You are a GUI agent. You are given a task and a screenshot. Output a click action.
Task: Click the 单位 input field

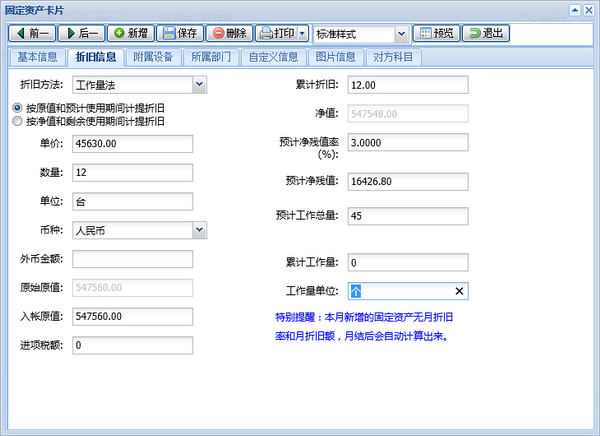(132, 201)
